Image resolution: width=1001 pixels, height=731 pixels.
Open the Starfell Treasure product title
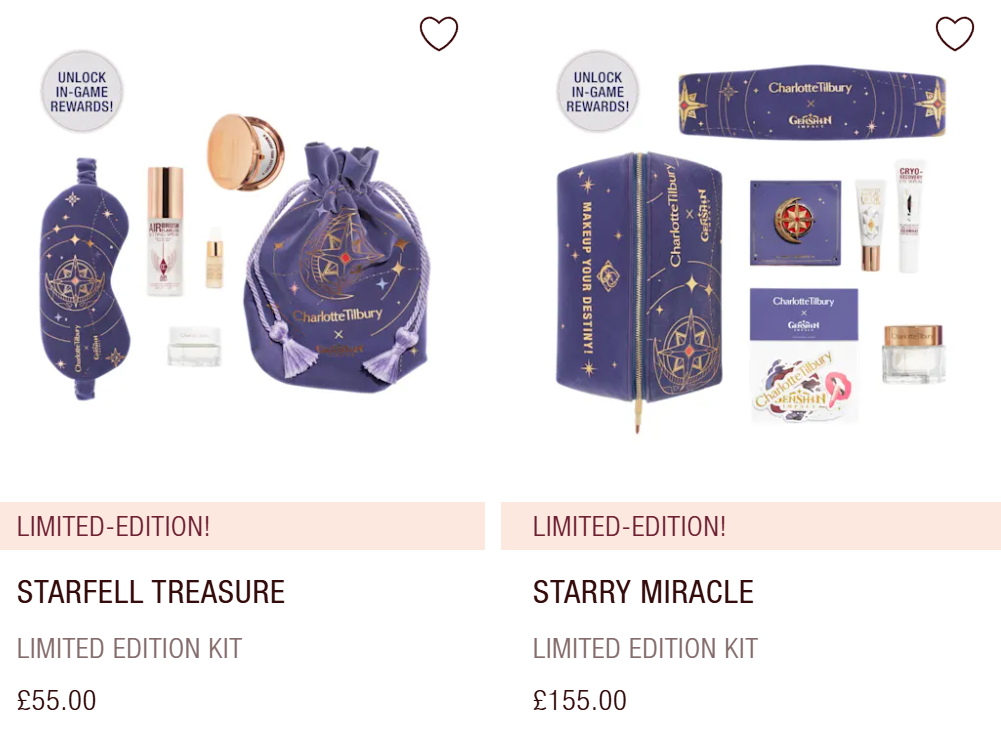[151, 592]
